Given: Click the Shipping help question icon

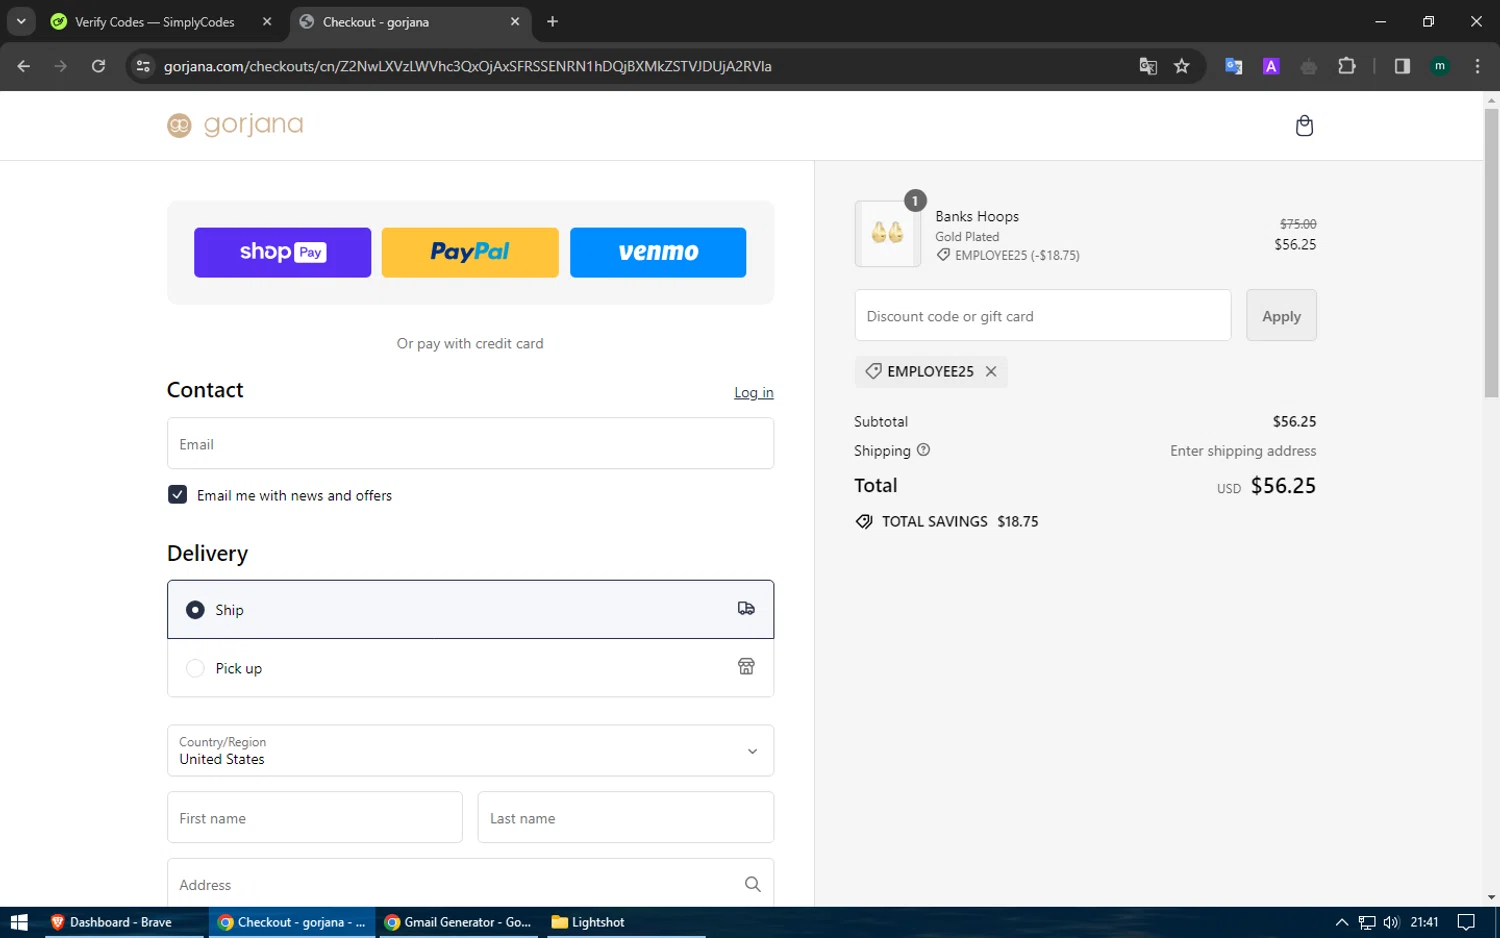Looking at the screenshot, I should pos(923,450).
